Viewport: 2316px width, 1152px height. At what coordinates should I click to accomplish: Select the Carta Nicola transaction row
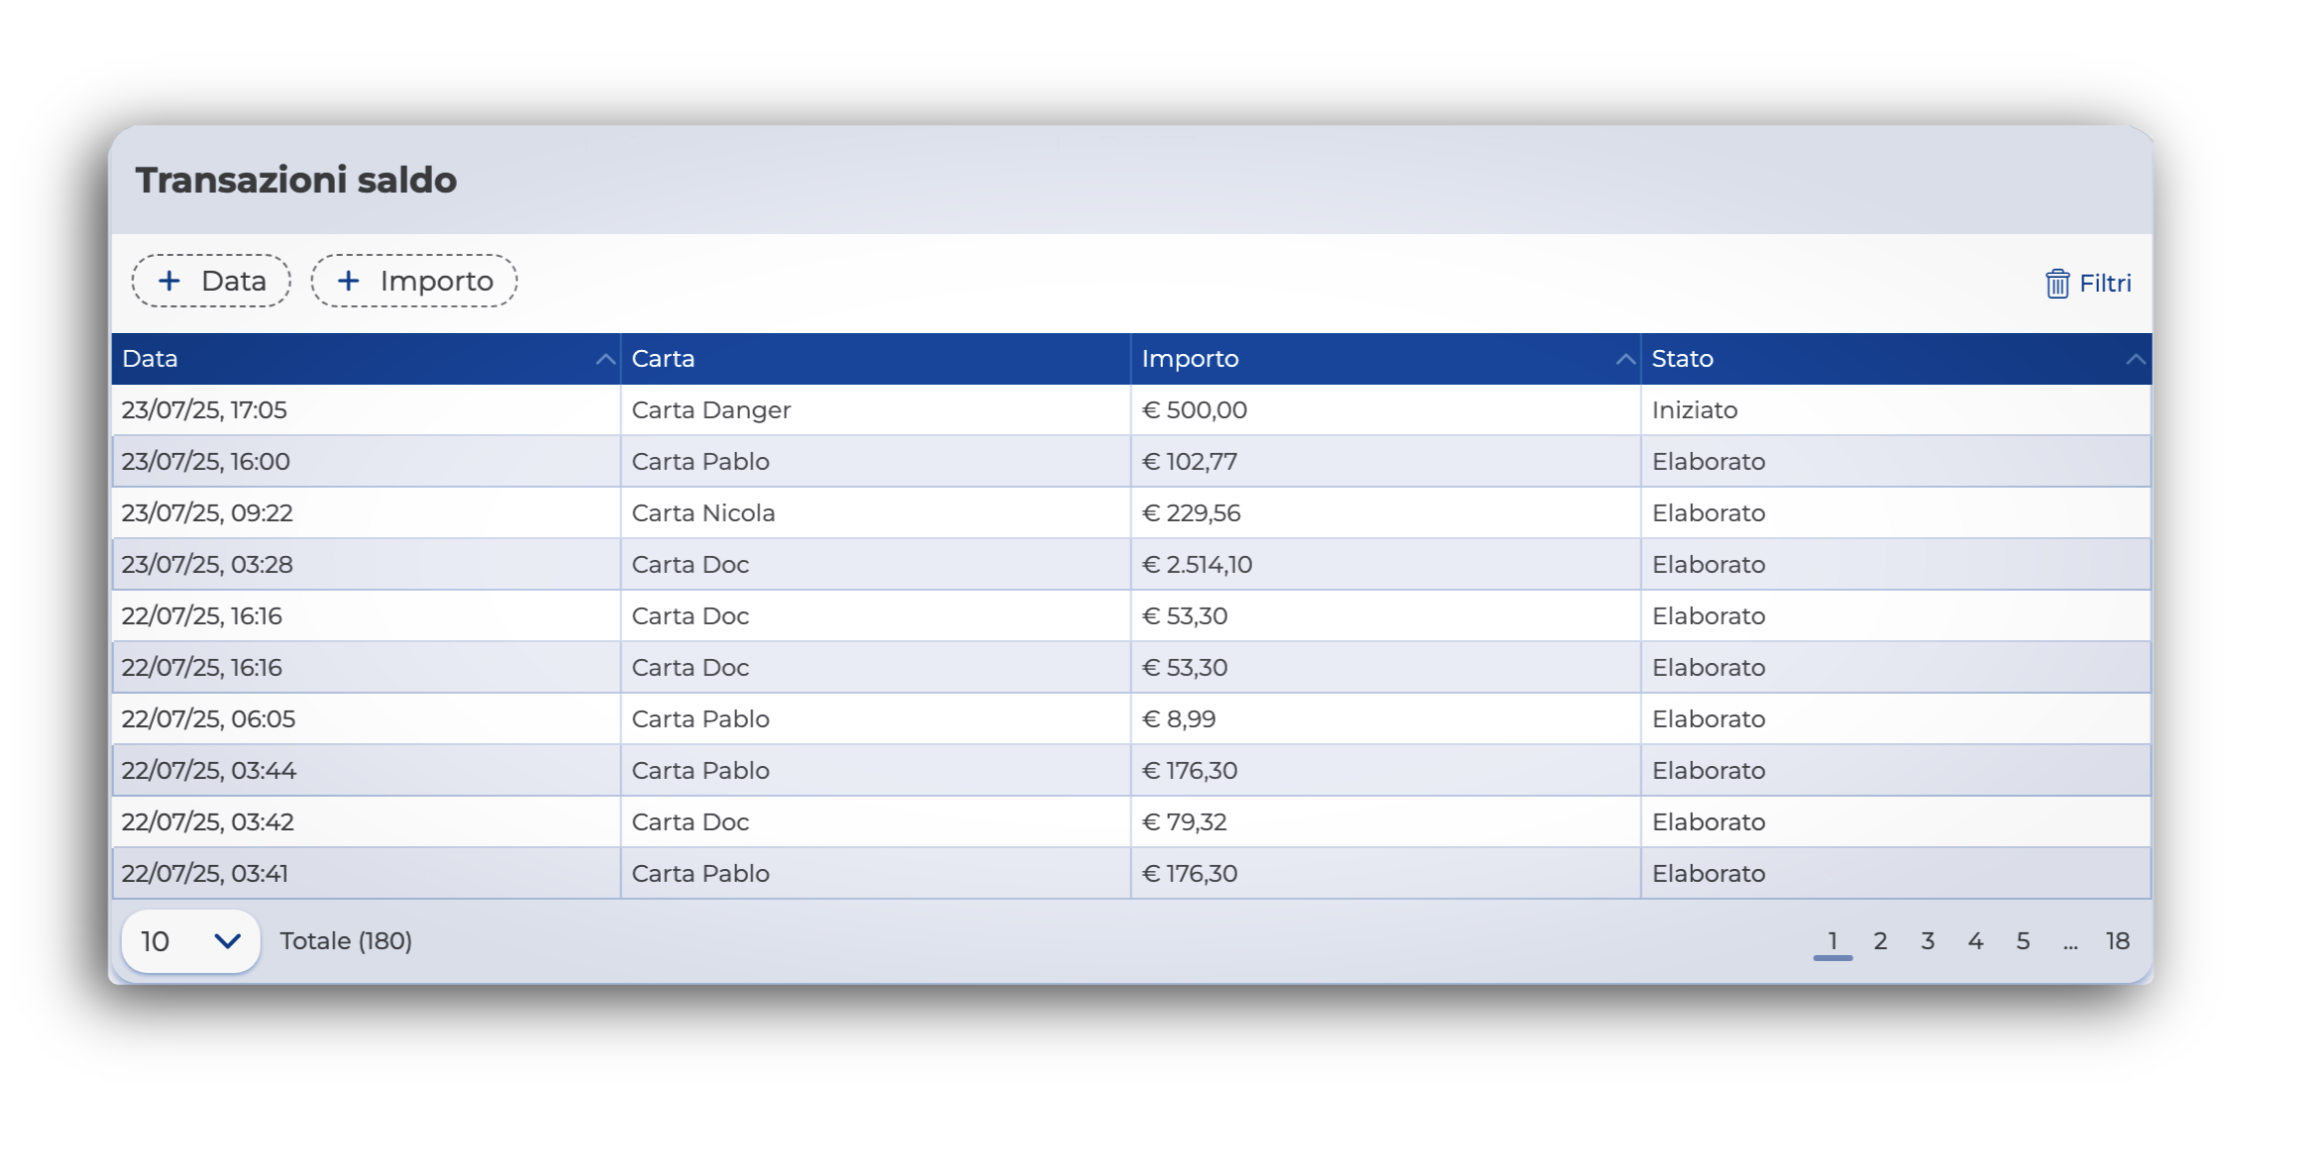pos(703,513)
